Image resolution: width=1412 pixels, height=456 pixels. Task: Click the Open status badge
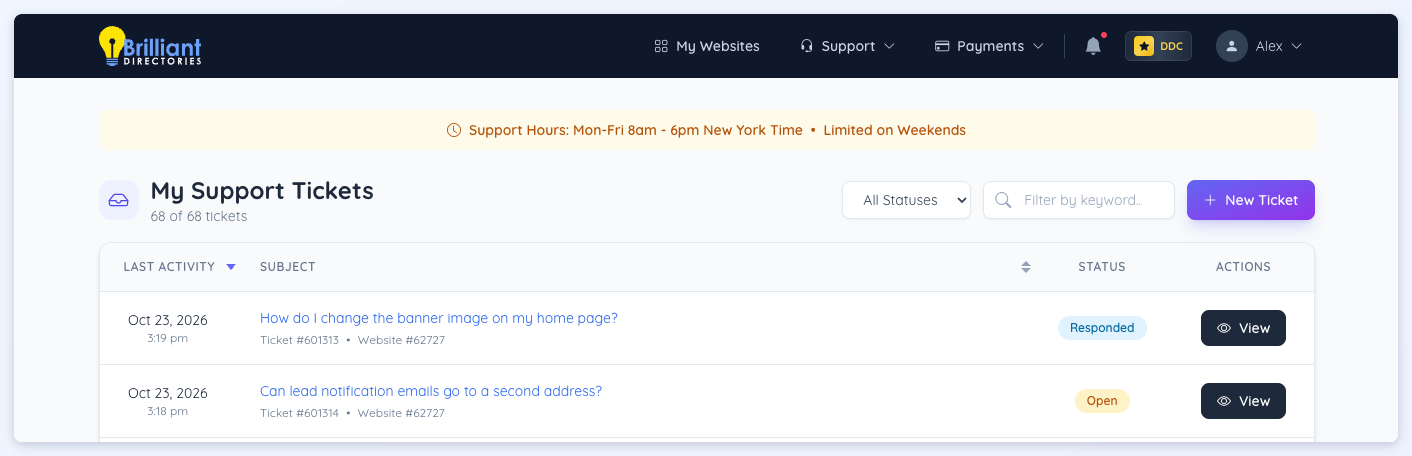click(x=1102, y=401)
